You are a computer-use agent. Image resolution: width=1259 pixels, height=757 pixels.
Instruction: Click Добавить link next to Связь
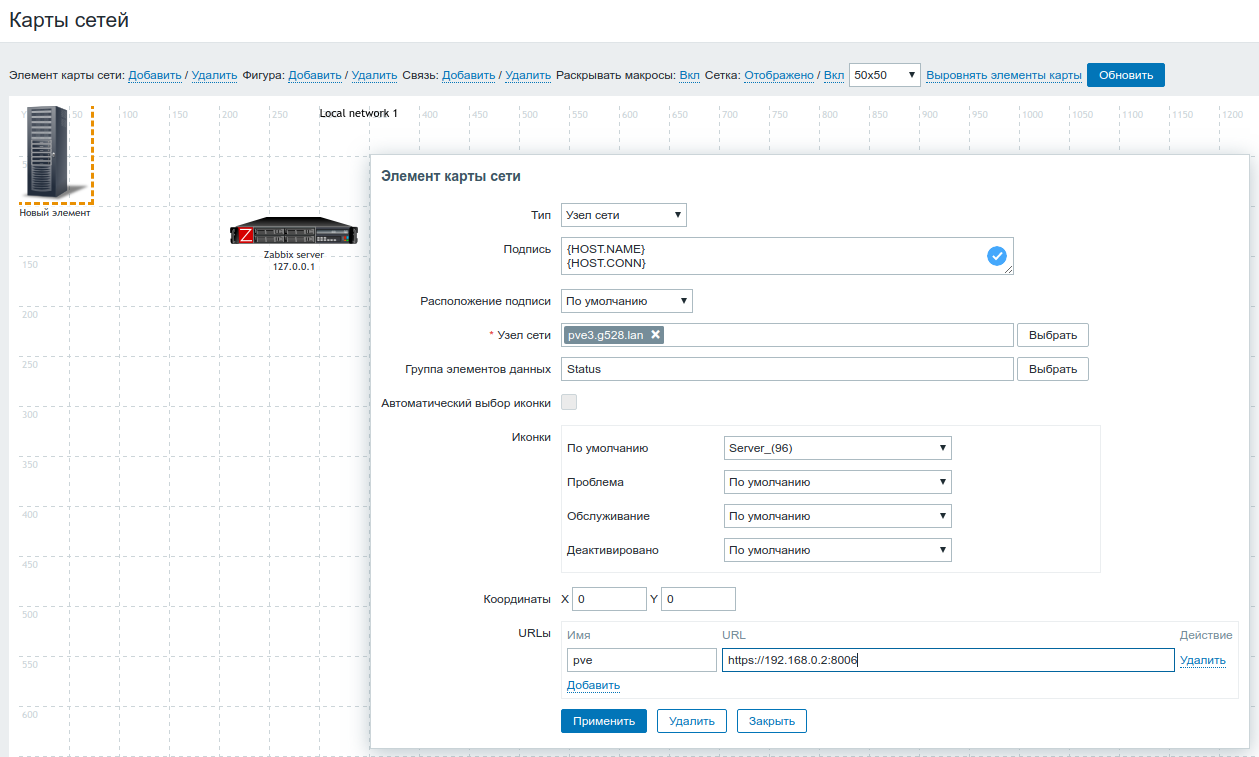click(x=469, y=75)
